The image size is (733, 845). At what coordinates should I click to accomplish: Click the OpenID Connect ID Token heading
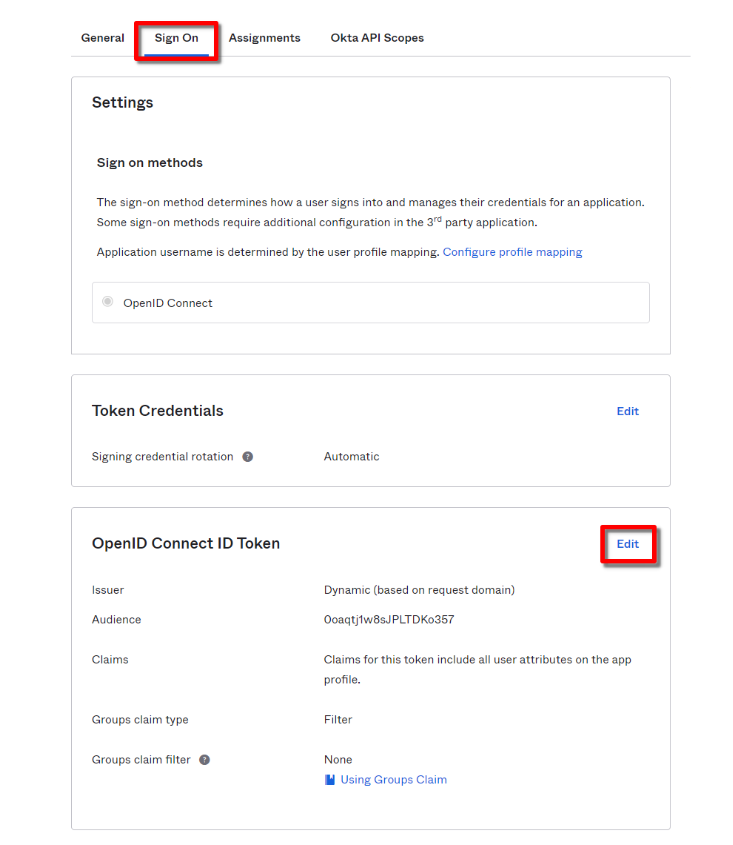[x=186, y=544]
